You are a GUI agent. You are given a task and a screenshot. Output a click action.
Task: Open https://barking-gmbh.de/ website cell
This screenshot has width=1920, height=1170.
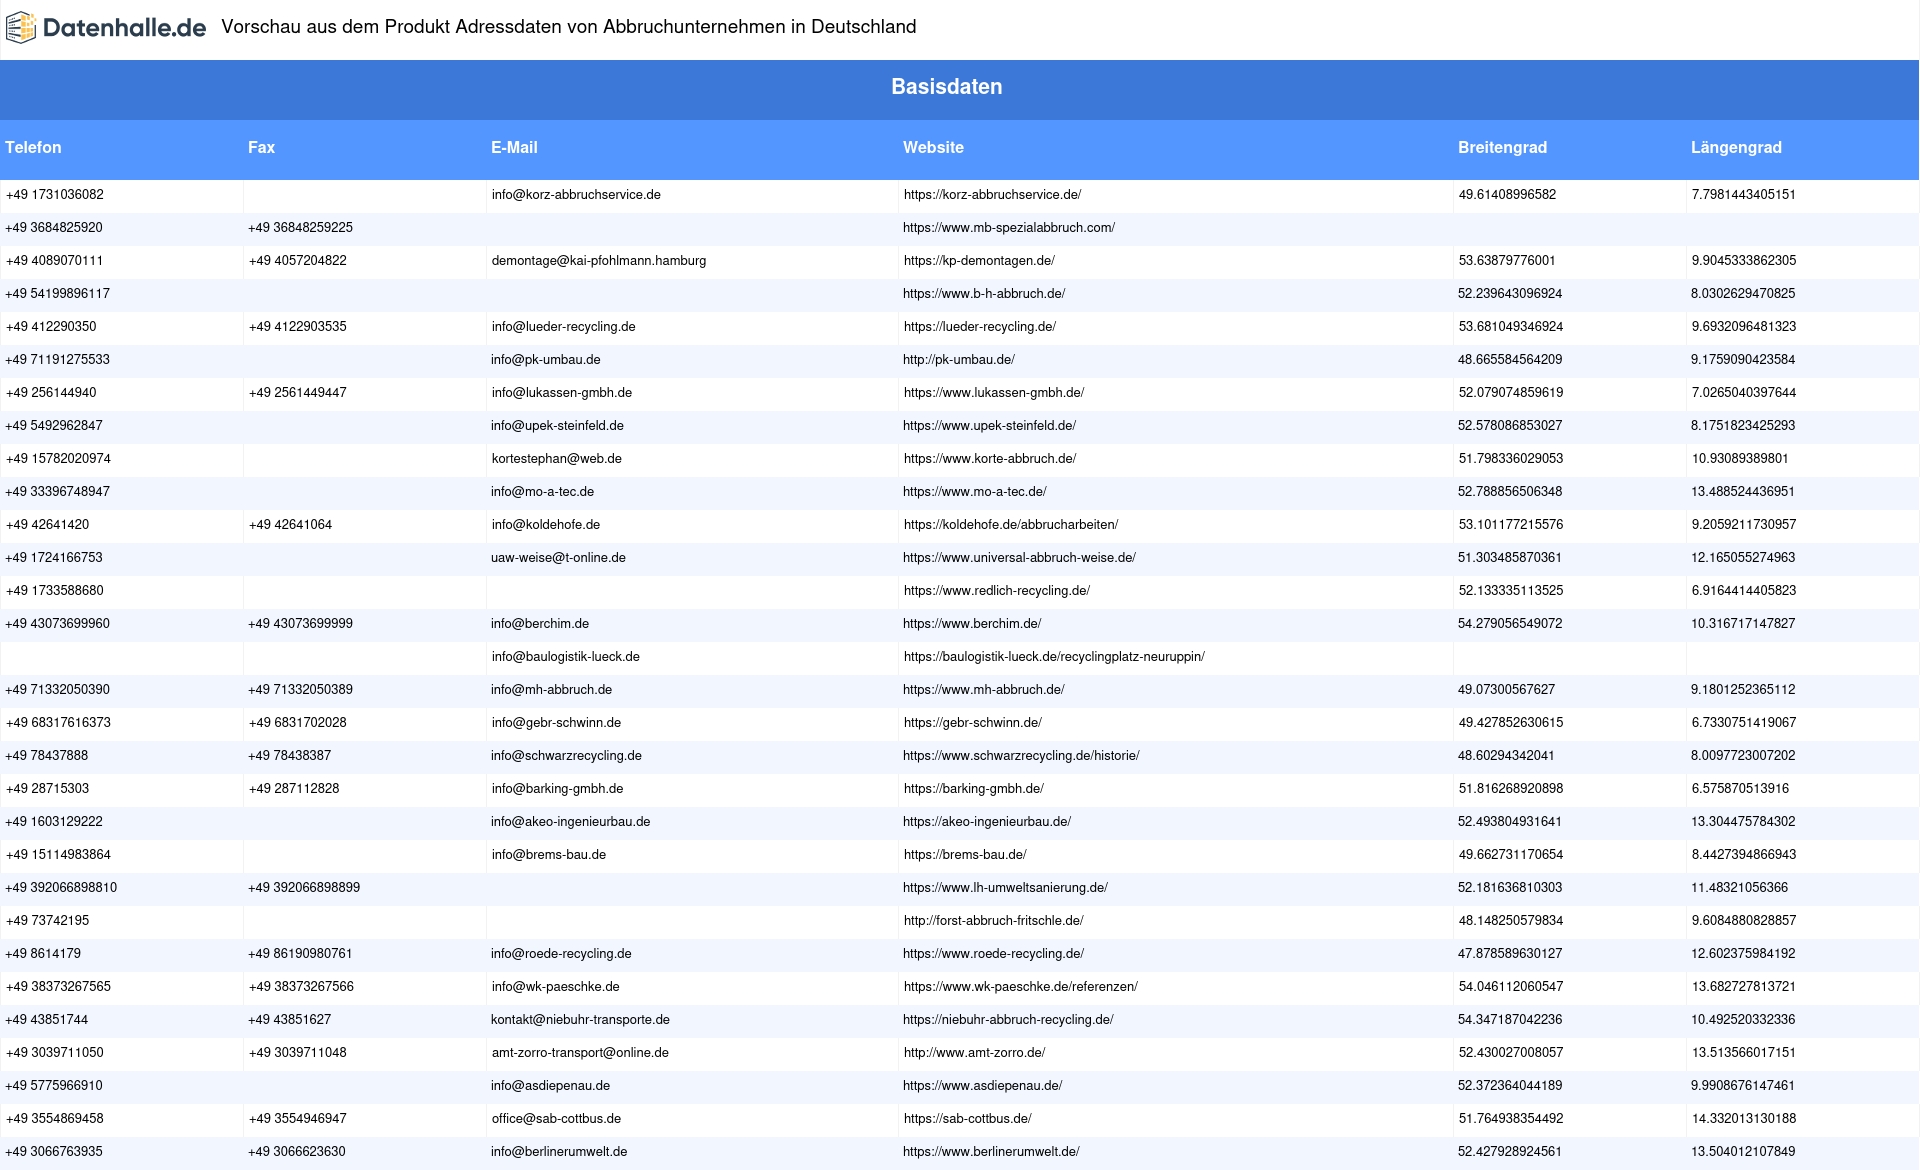pos(974,789)
